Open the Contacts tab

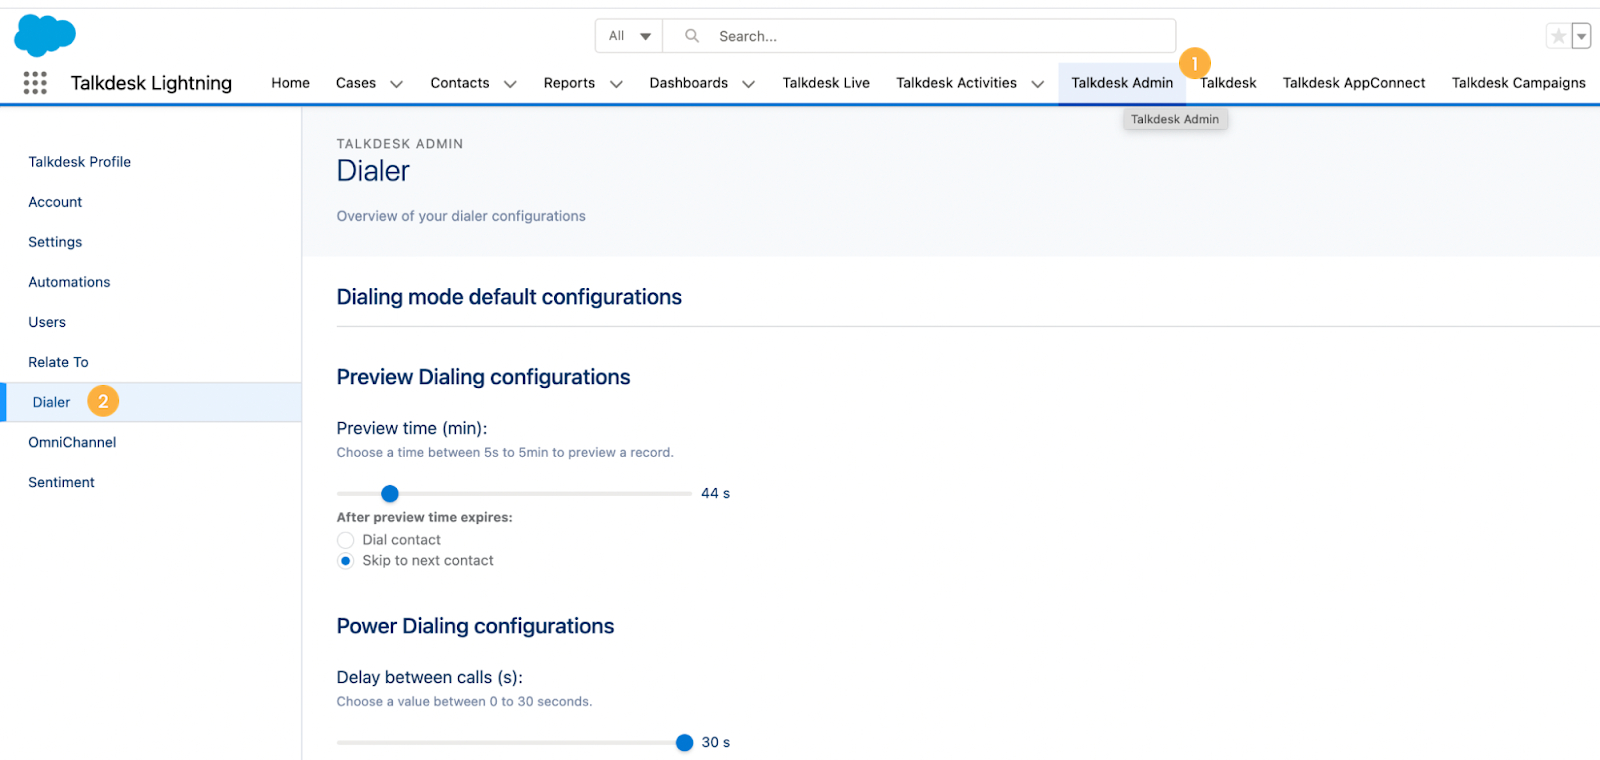[x=460, y=83]
